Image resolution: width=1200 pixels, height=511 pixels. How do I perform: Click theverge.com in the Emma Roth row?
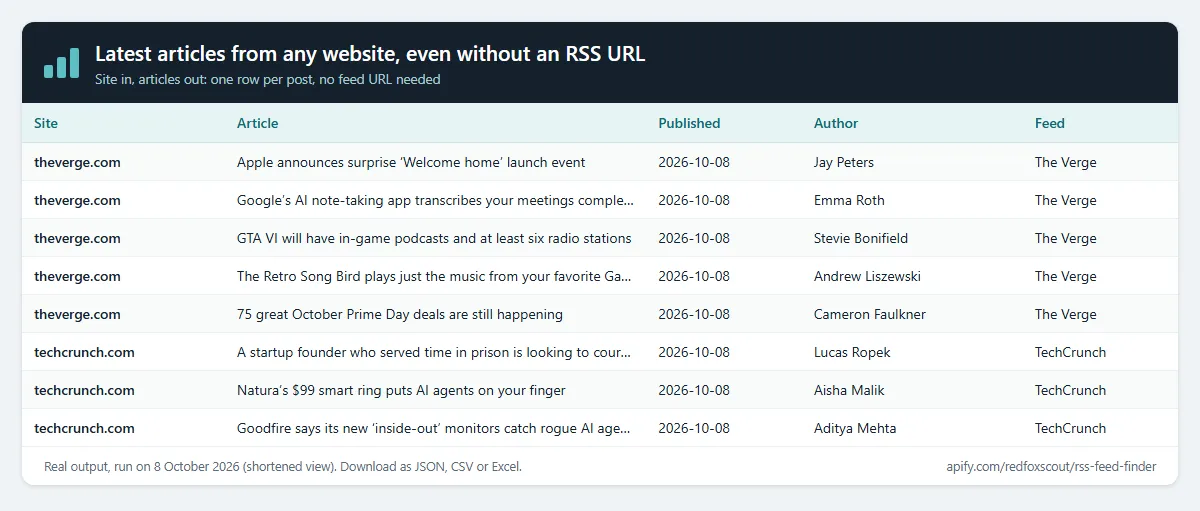pyautogui.click(x=77, y=200)
